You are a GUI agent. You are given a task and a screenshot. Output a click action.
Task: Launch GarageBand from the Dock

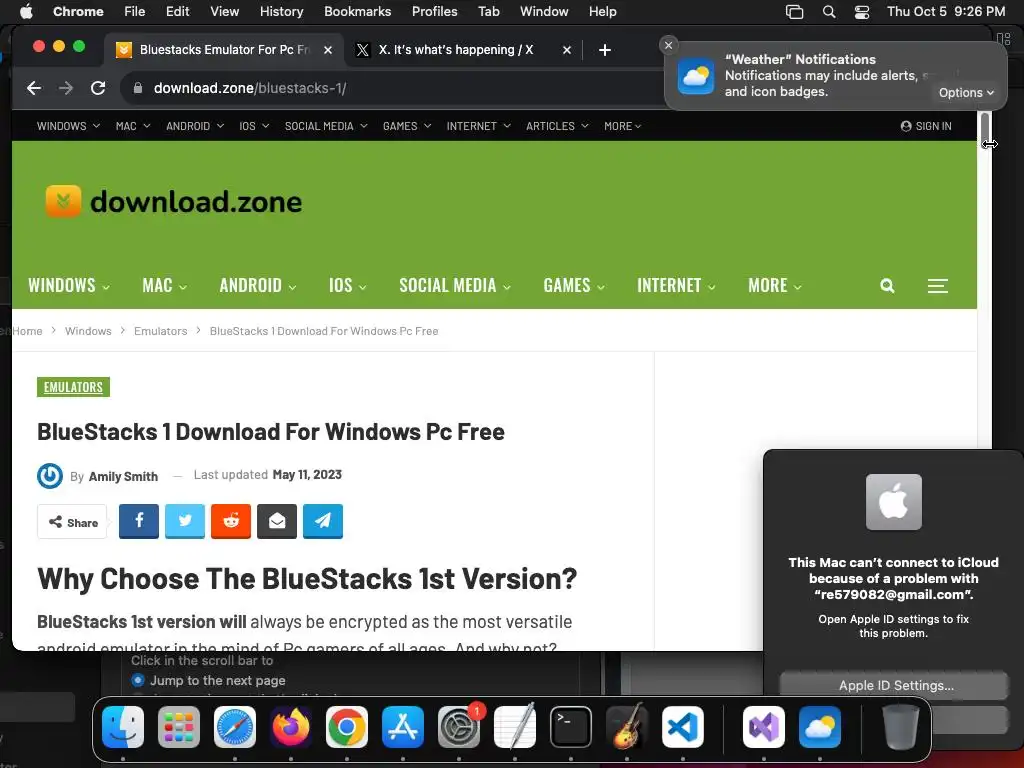pos(627,727)
